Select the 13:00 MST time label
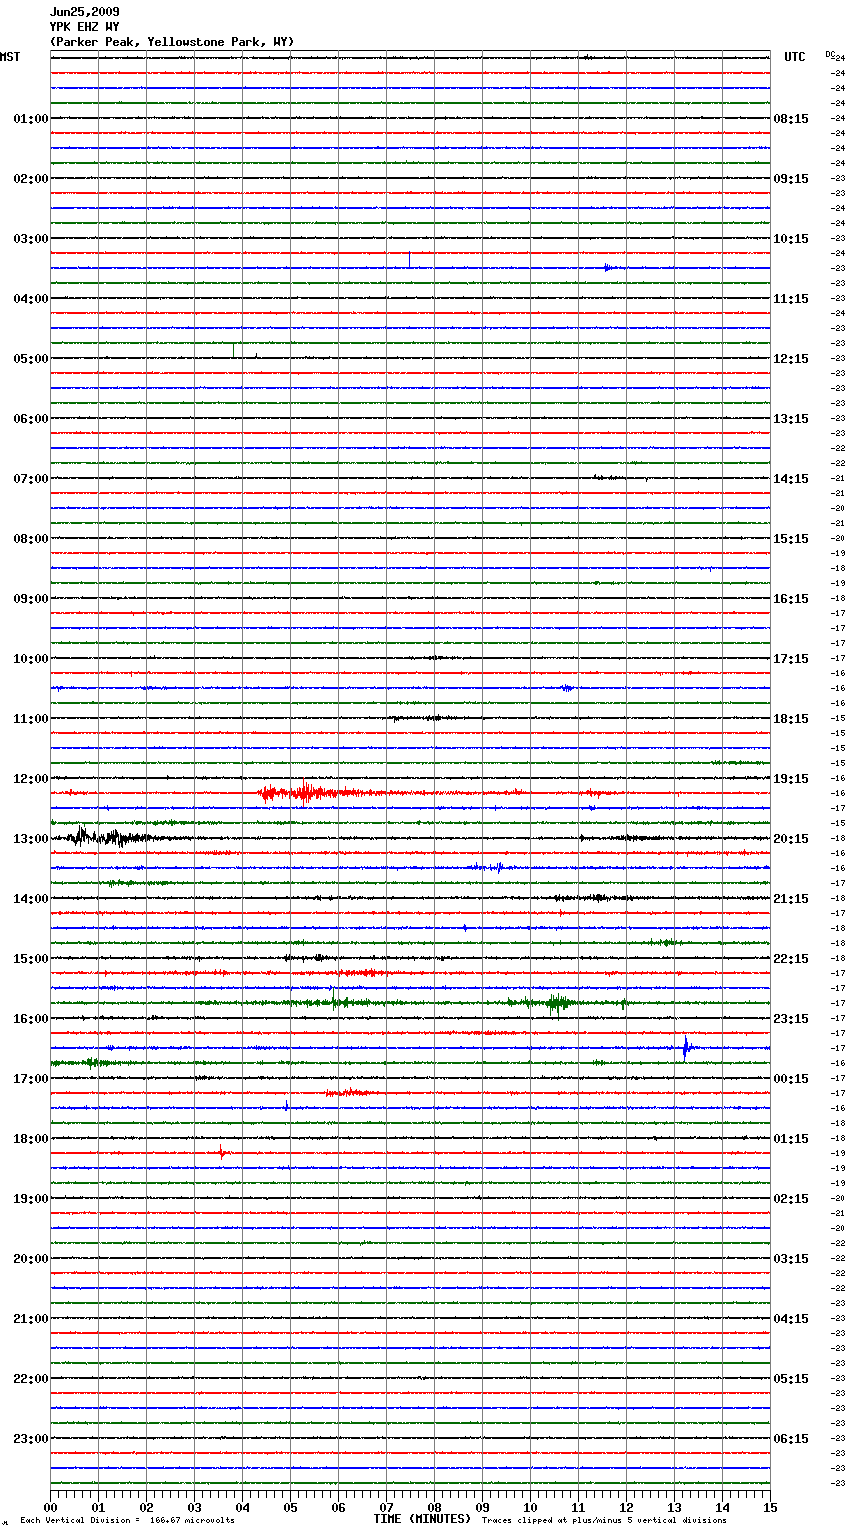850x1534 pixels. tap(31, 839)
